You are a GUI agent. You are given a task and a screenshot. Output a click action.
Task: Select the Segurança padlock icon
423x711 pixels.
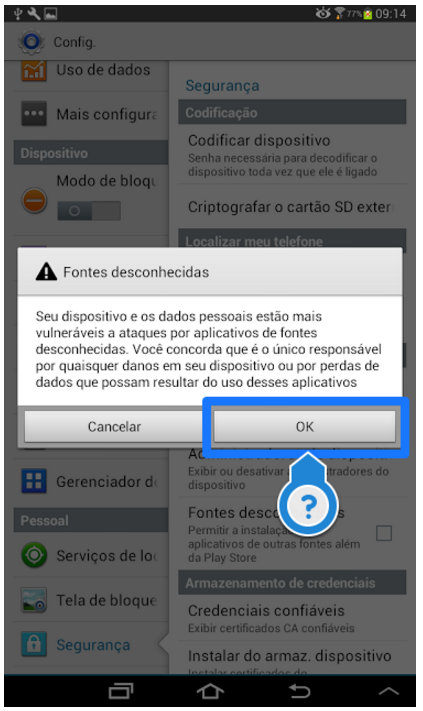pyautogui.click(x=34, y=644)
